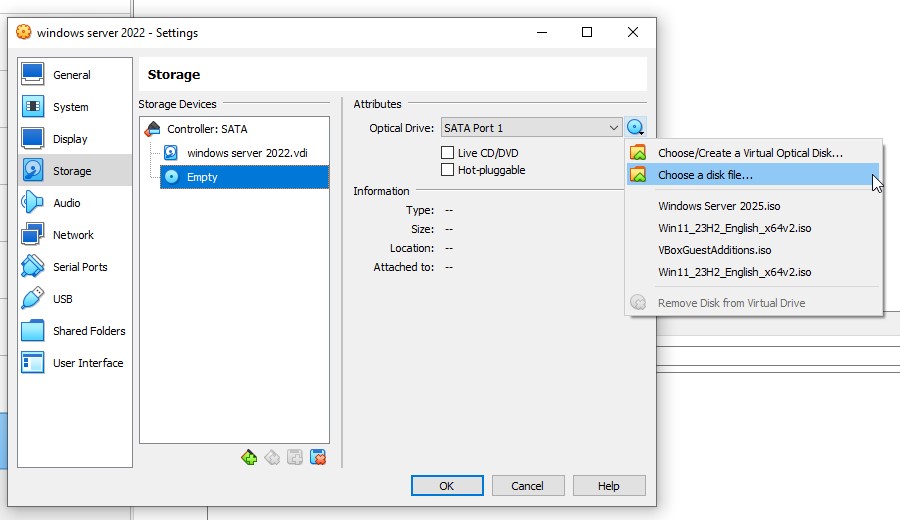Select the USB settings section
This screenshot has height=520, width=900.
tap(62, 299)
